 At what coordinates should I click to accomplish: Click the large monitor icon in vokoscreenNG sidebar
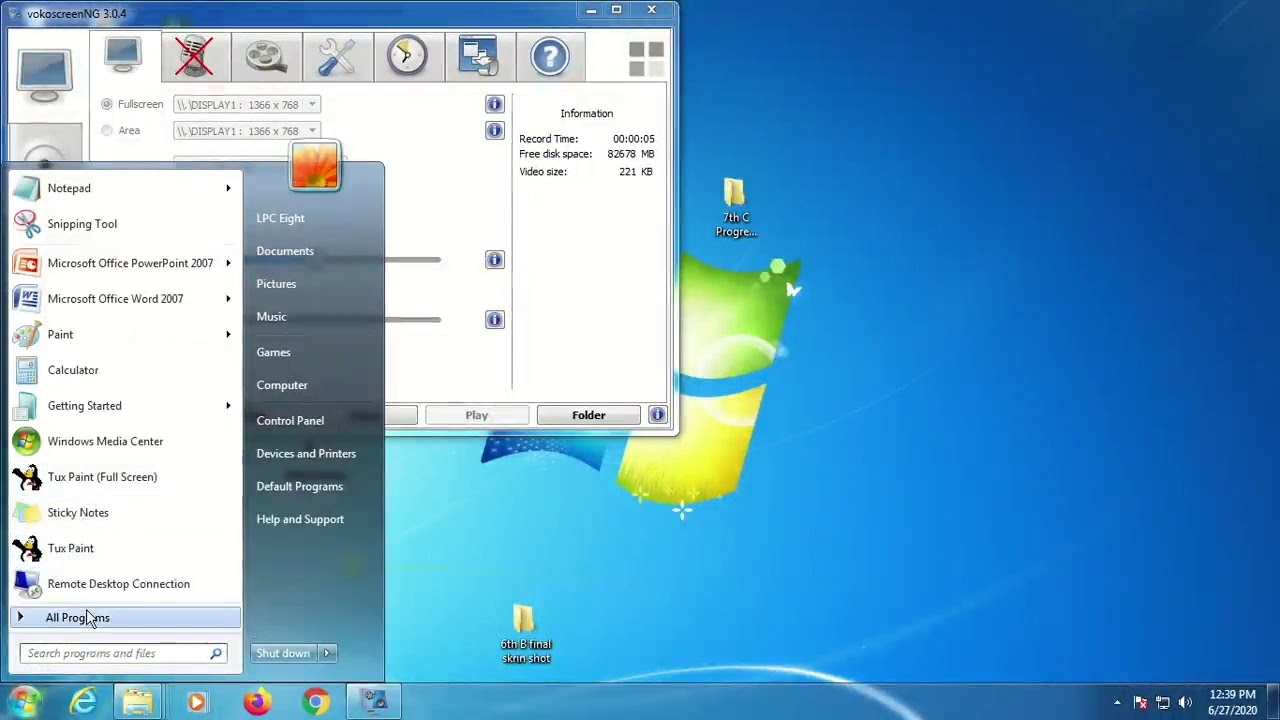[x=44, y=77]
